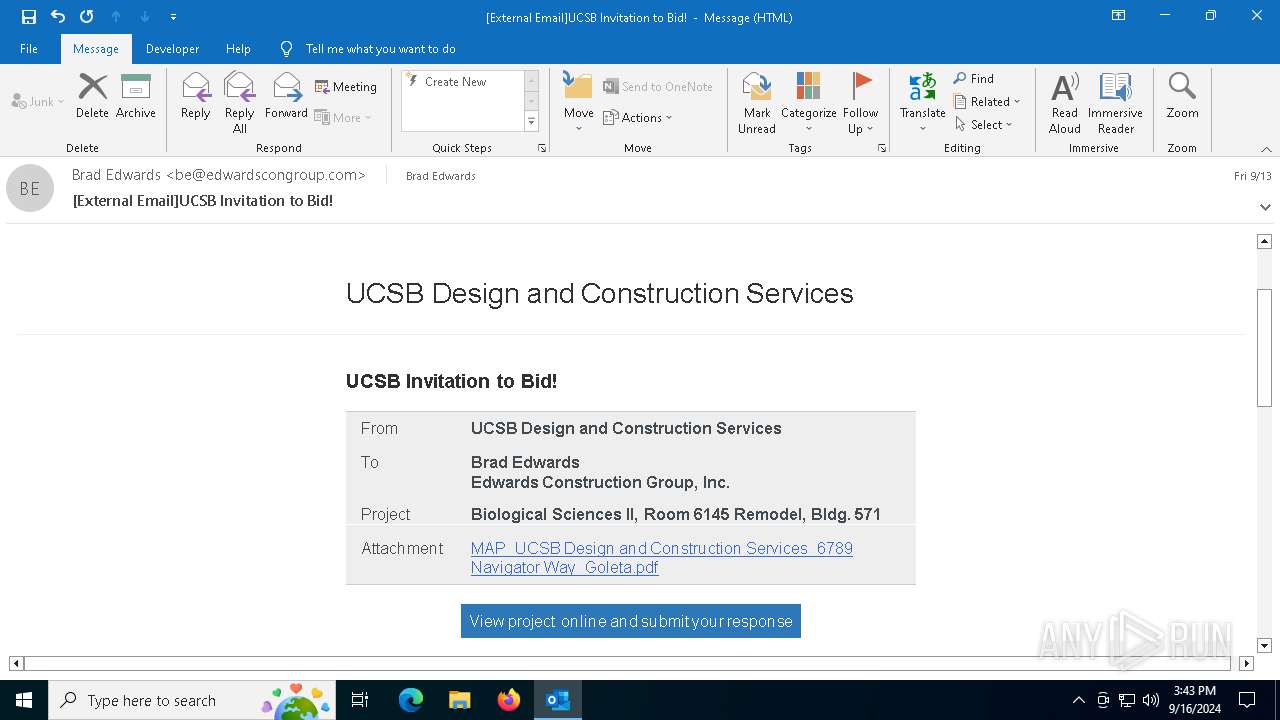Image resolution: width=1280 pixels, height=720 pixels.
Task: Open the Quick Steps dialog launcher
Action: (542, 148)
